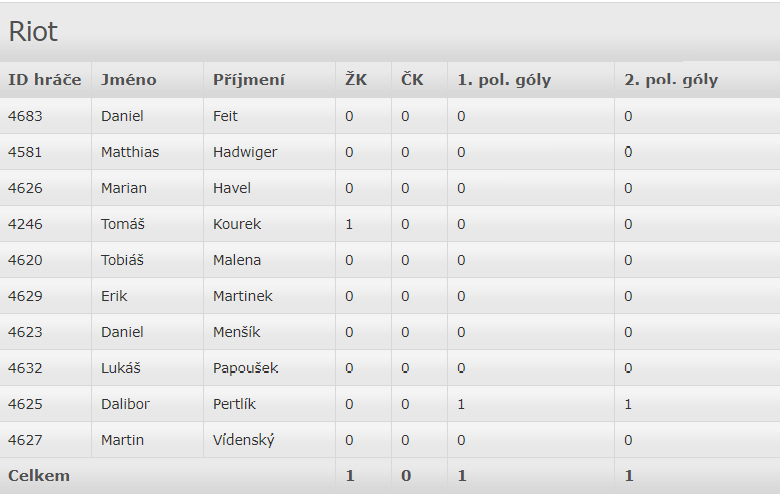Select the surname Malena
Screen dimensions: 781x496
237,260
